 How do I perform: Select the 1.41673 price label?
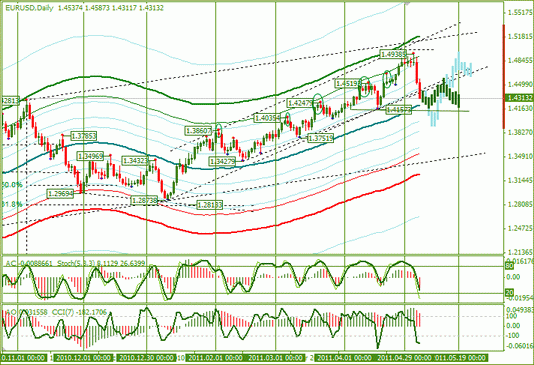click(x=399, y=110)
